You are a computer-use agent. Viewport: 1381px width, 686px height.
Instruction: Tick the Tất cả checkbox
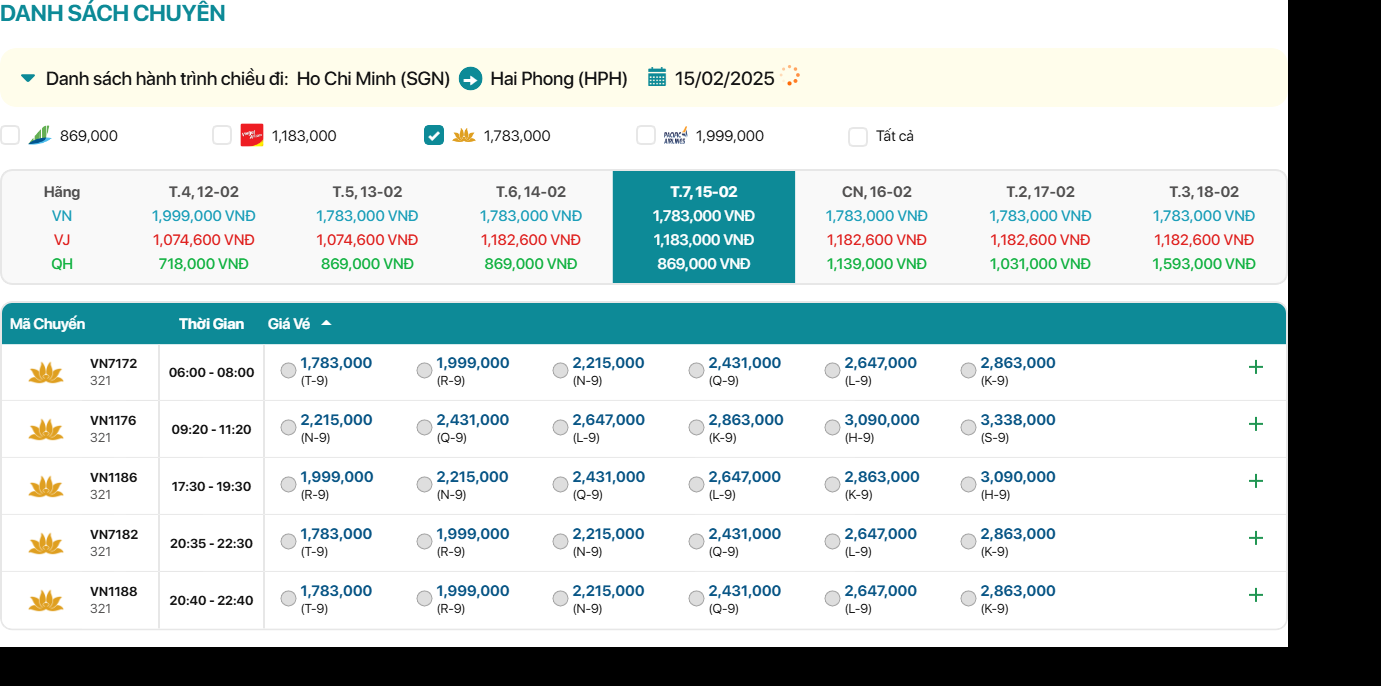858,137
